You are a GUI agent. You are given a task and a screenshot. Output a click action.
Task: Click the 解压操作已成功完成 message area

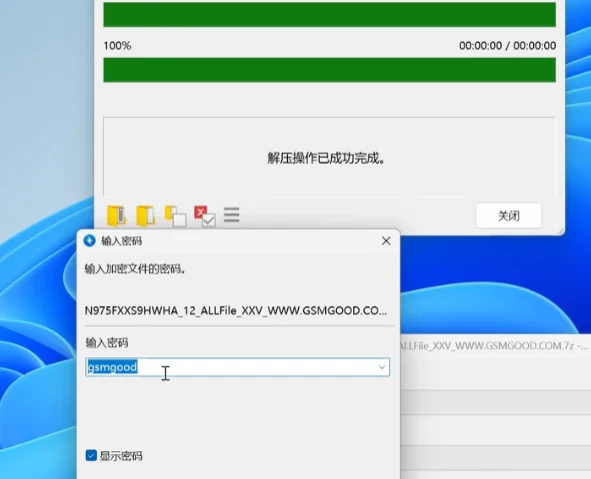coord(329,157)
